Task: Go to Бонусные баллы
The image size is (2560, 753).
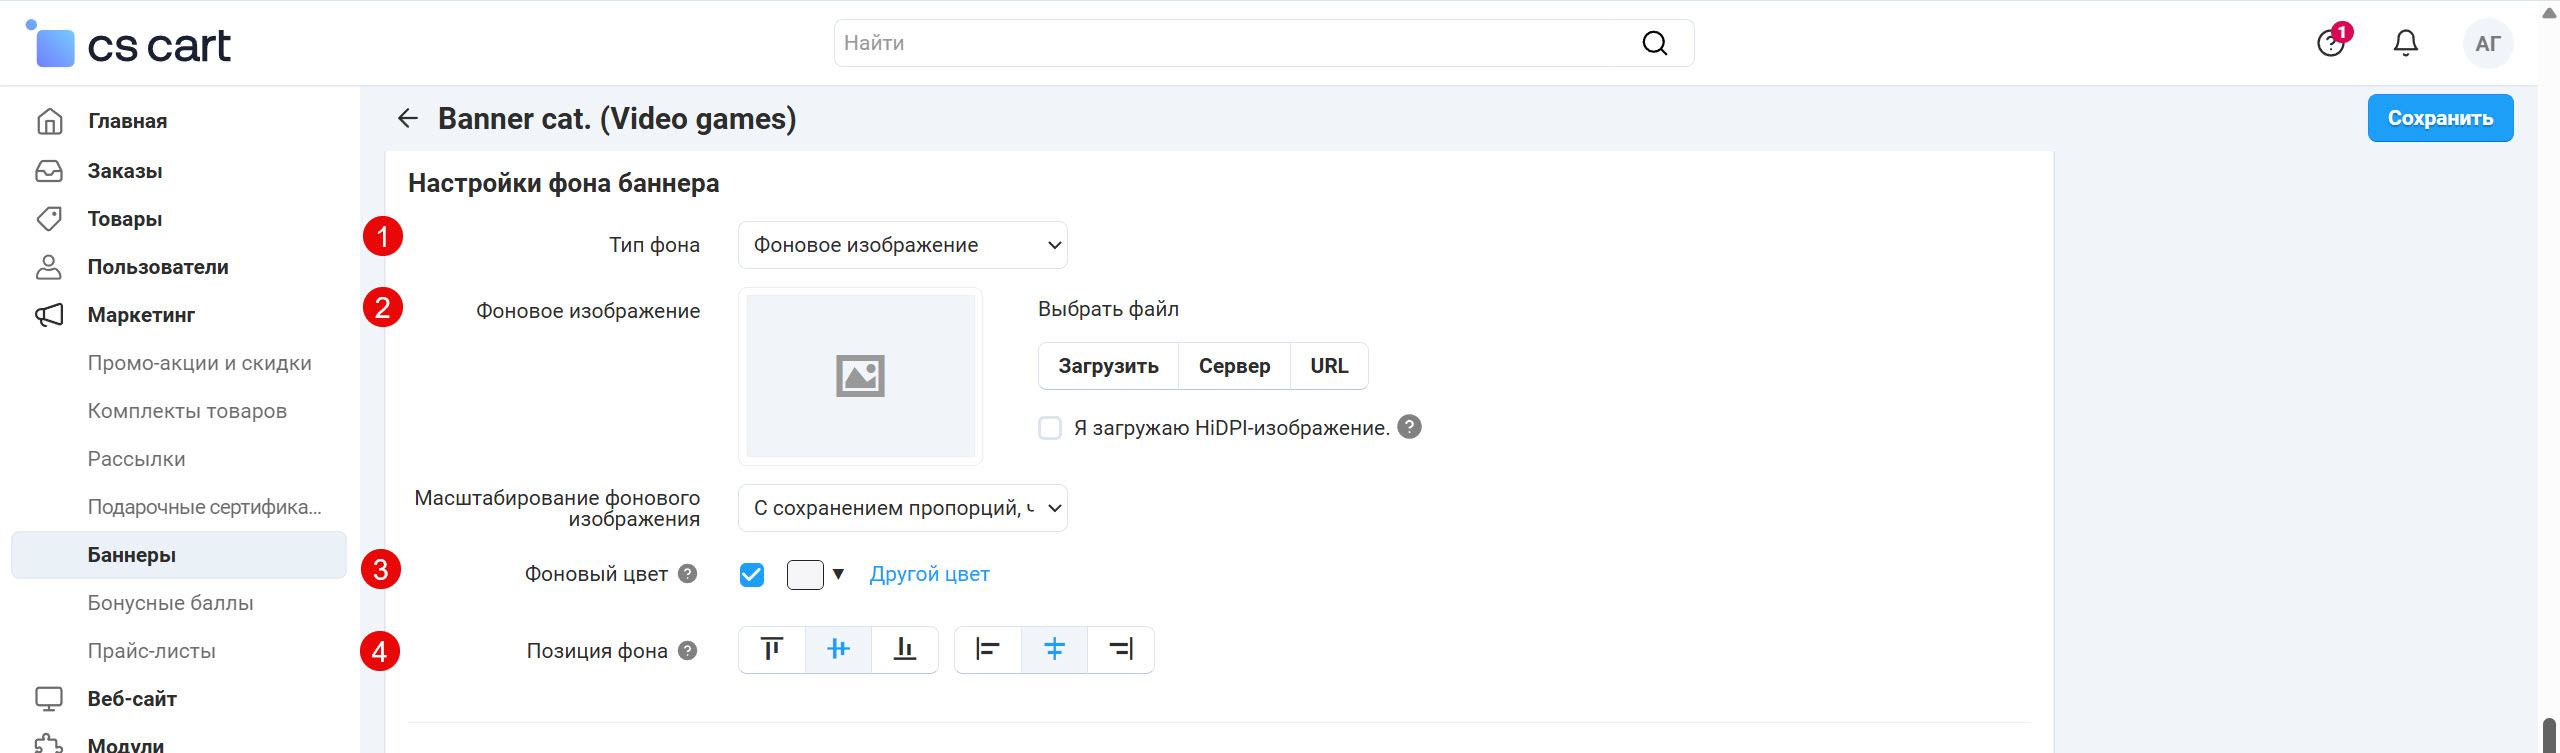Action: (x=171, y=603)
